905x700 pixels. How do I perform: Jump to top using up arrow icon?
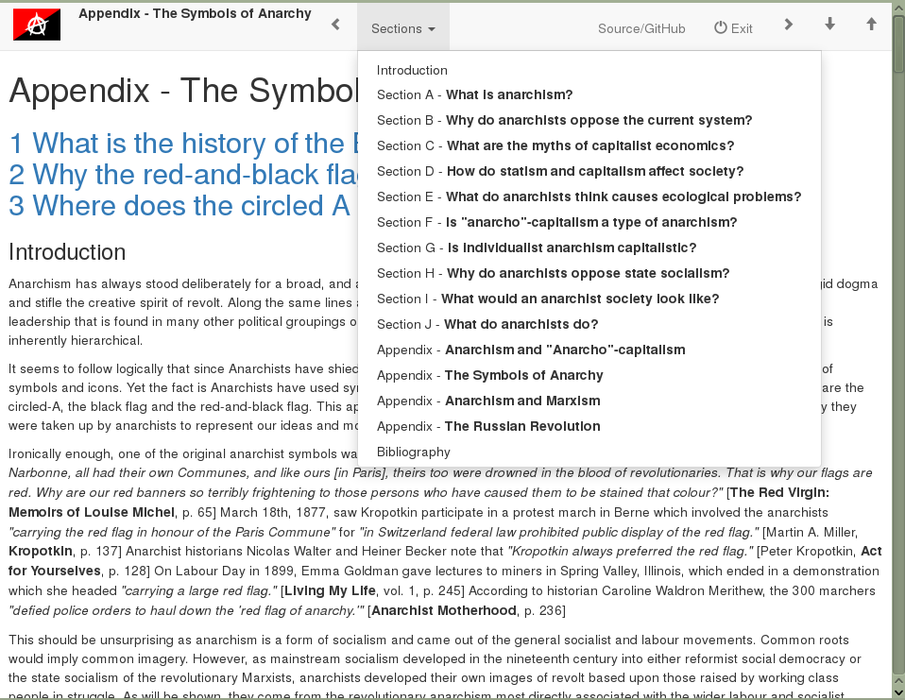coord(871,25)
